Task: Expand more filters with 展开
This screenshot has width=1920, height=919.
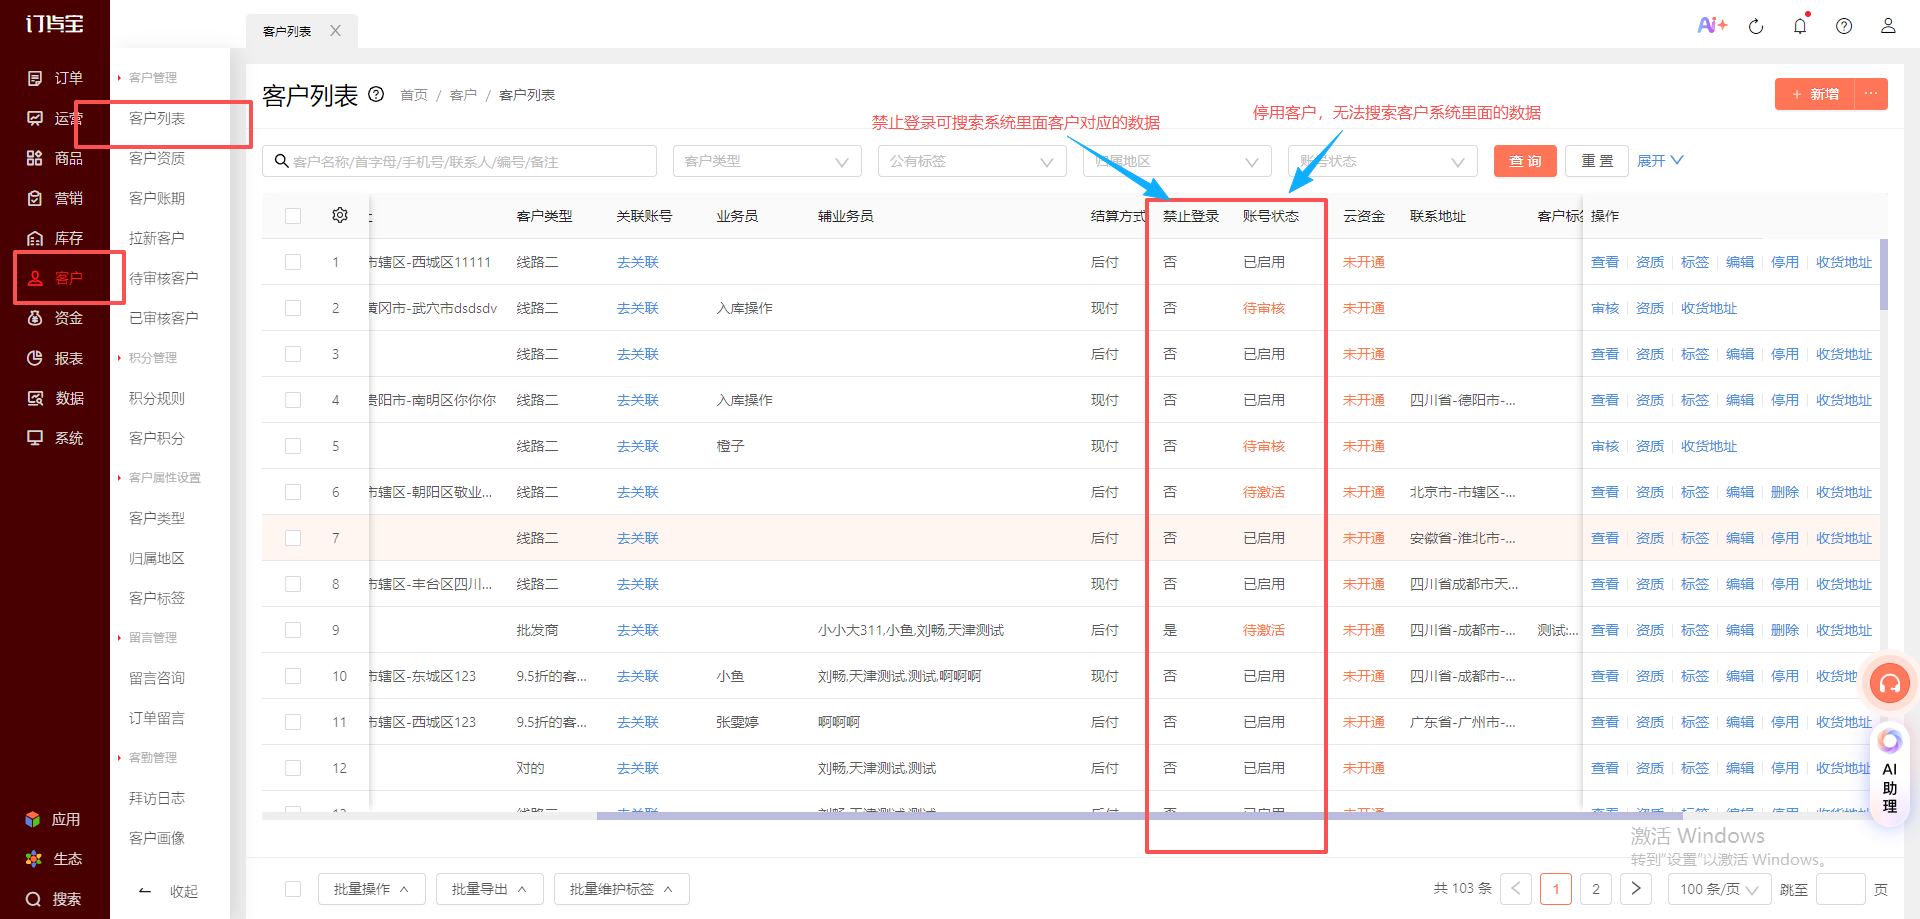Action: point(1660,161)
